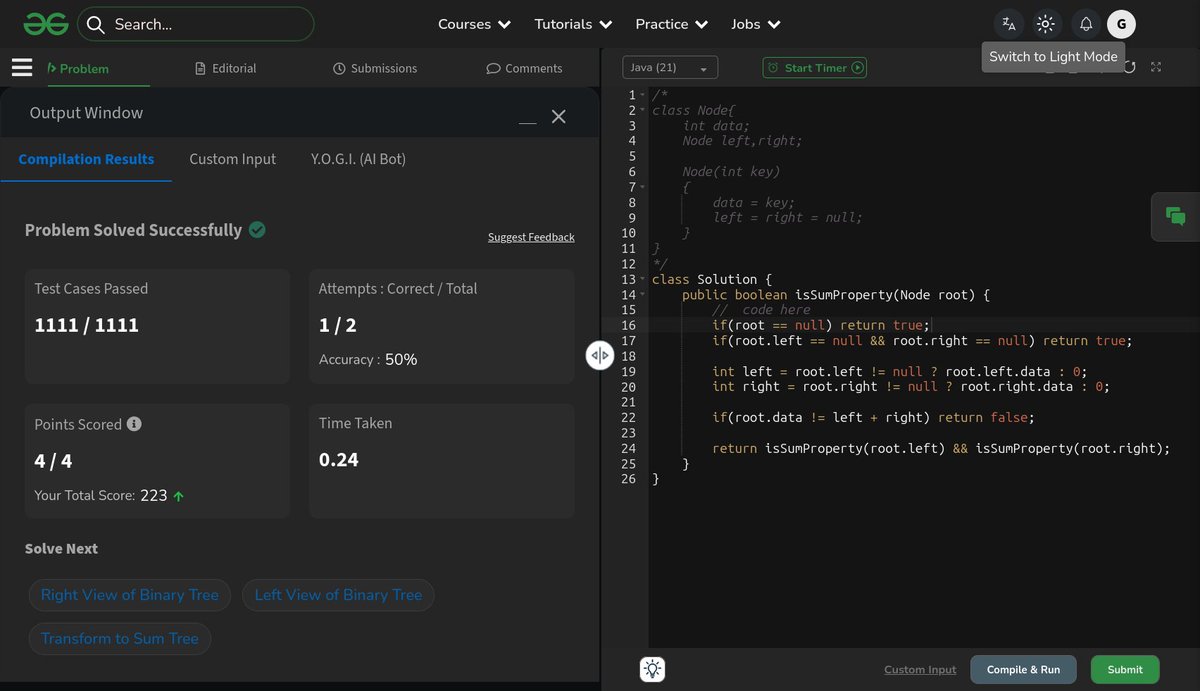Viewport: 1200px width, 691px height.
Task: Select the Compilation Results tab
Action: pyautogui.click(x=86, y=159)
